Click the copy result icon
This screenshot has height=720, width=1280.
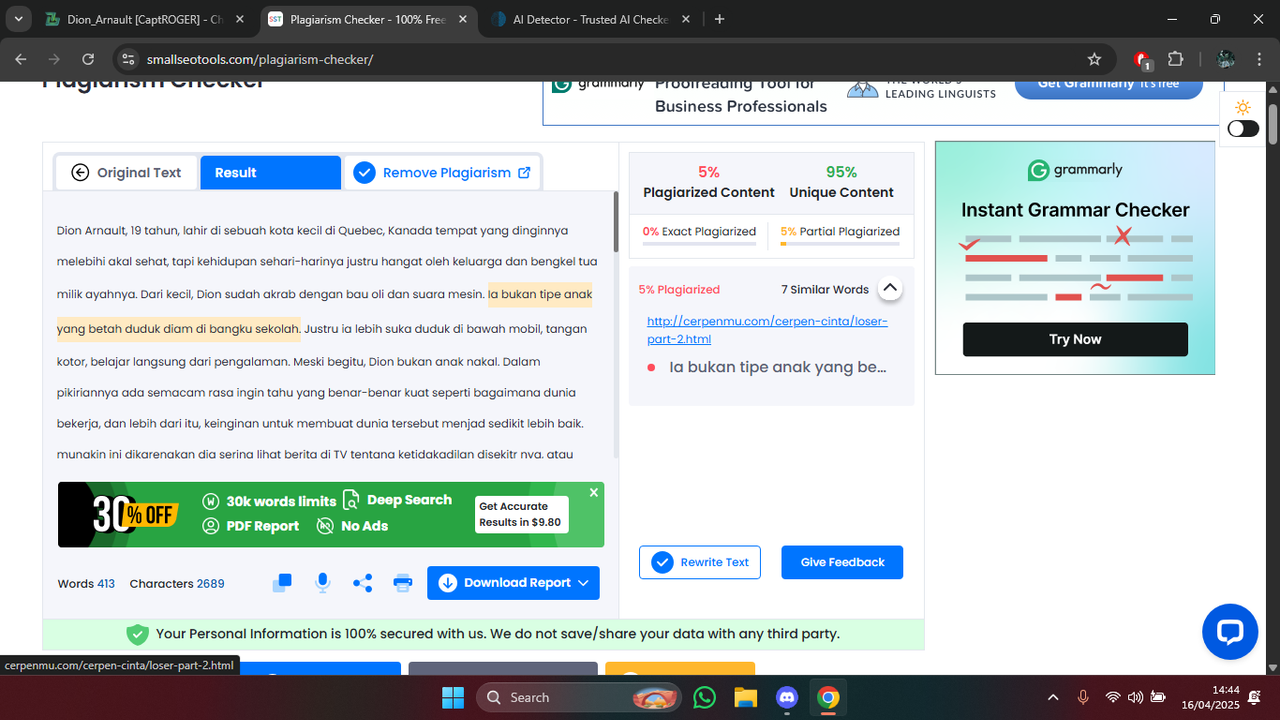coord(282,583)
